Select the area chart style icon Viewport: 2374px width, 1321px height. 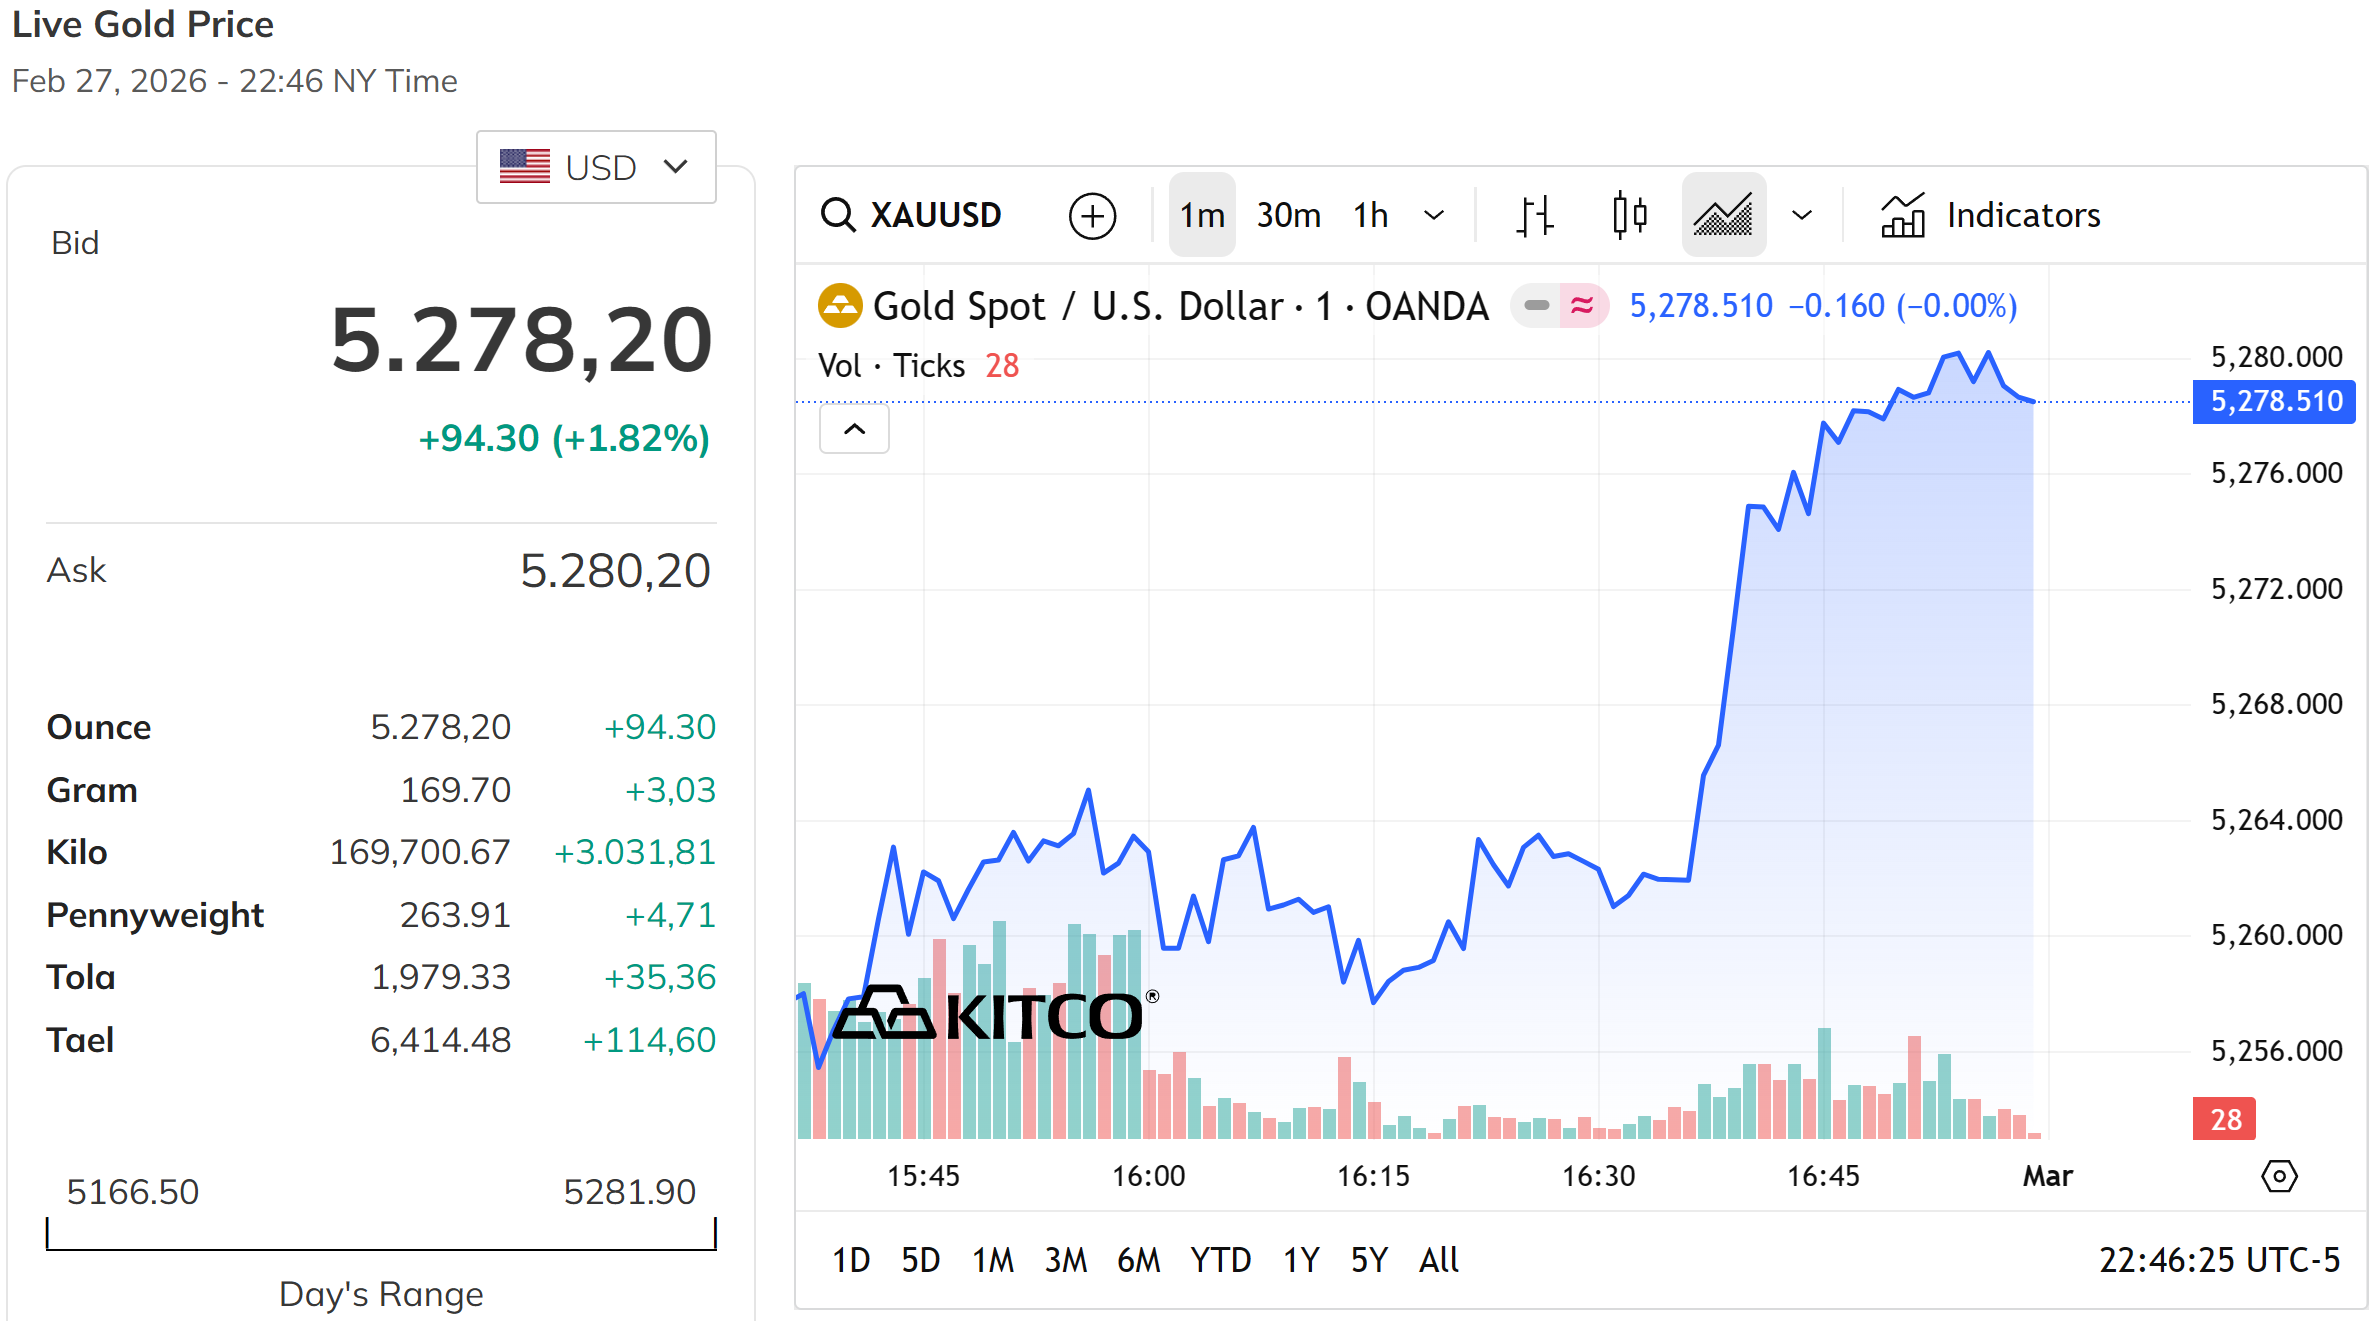click(x=1723, y=215)
